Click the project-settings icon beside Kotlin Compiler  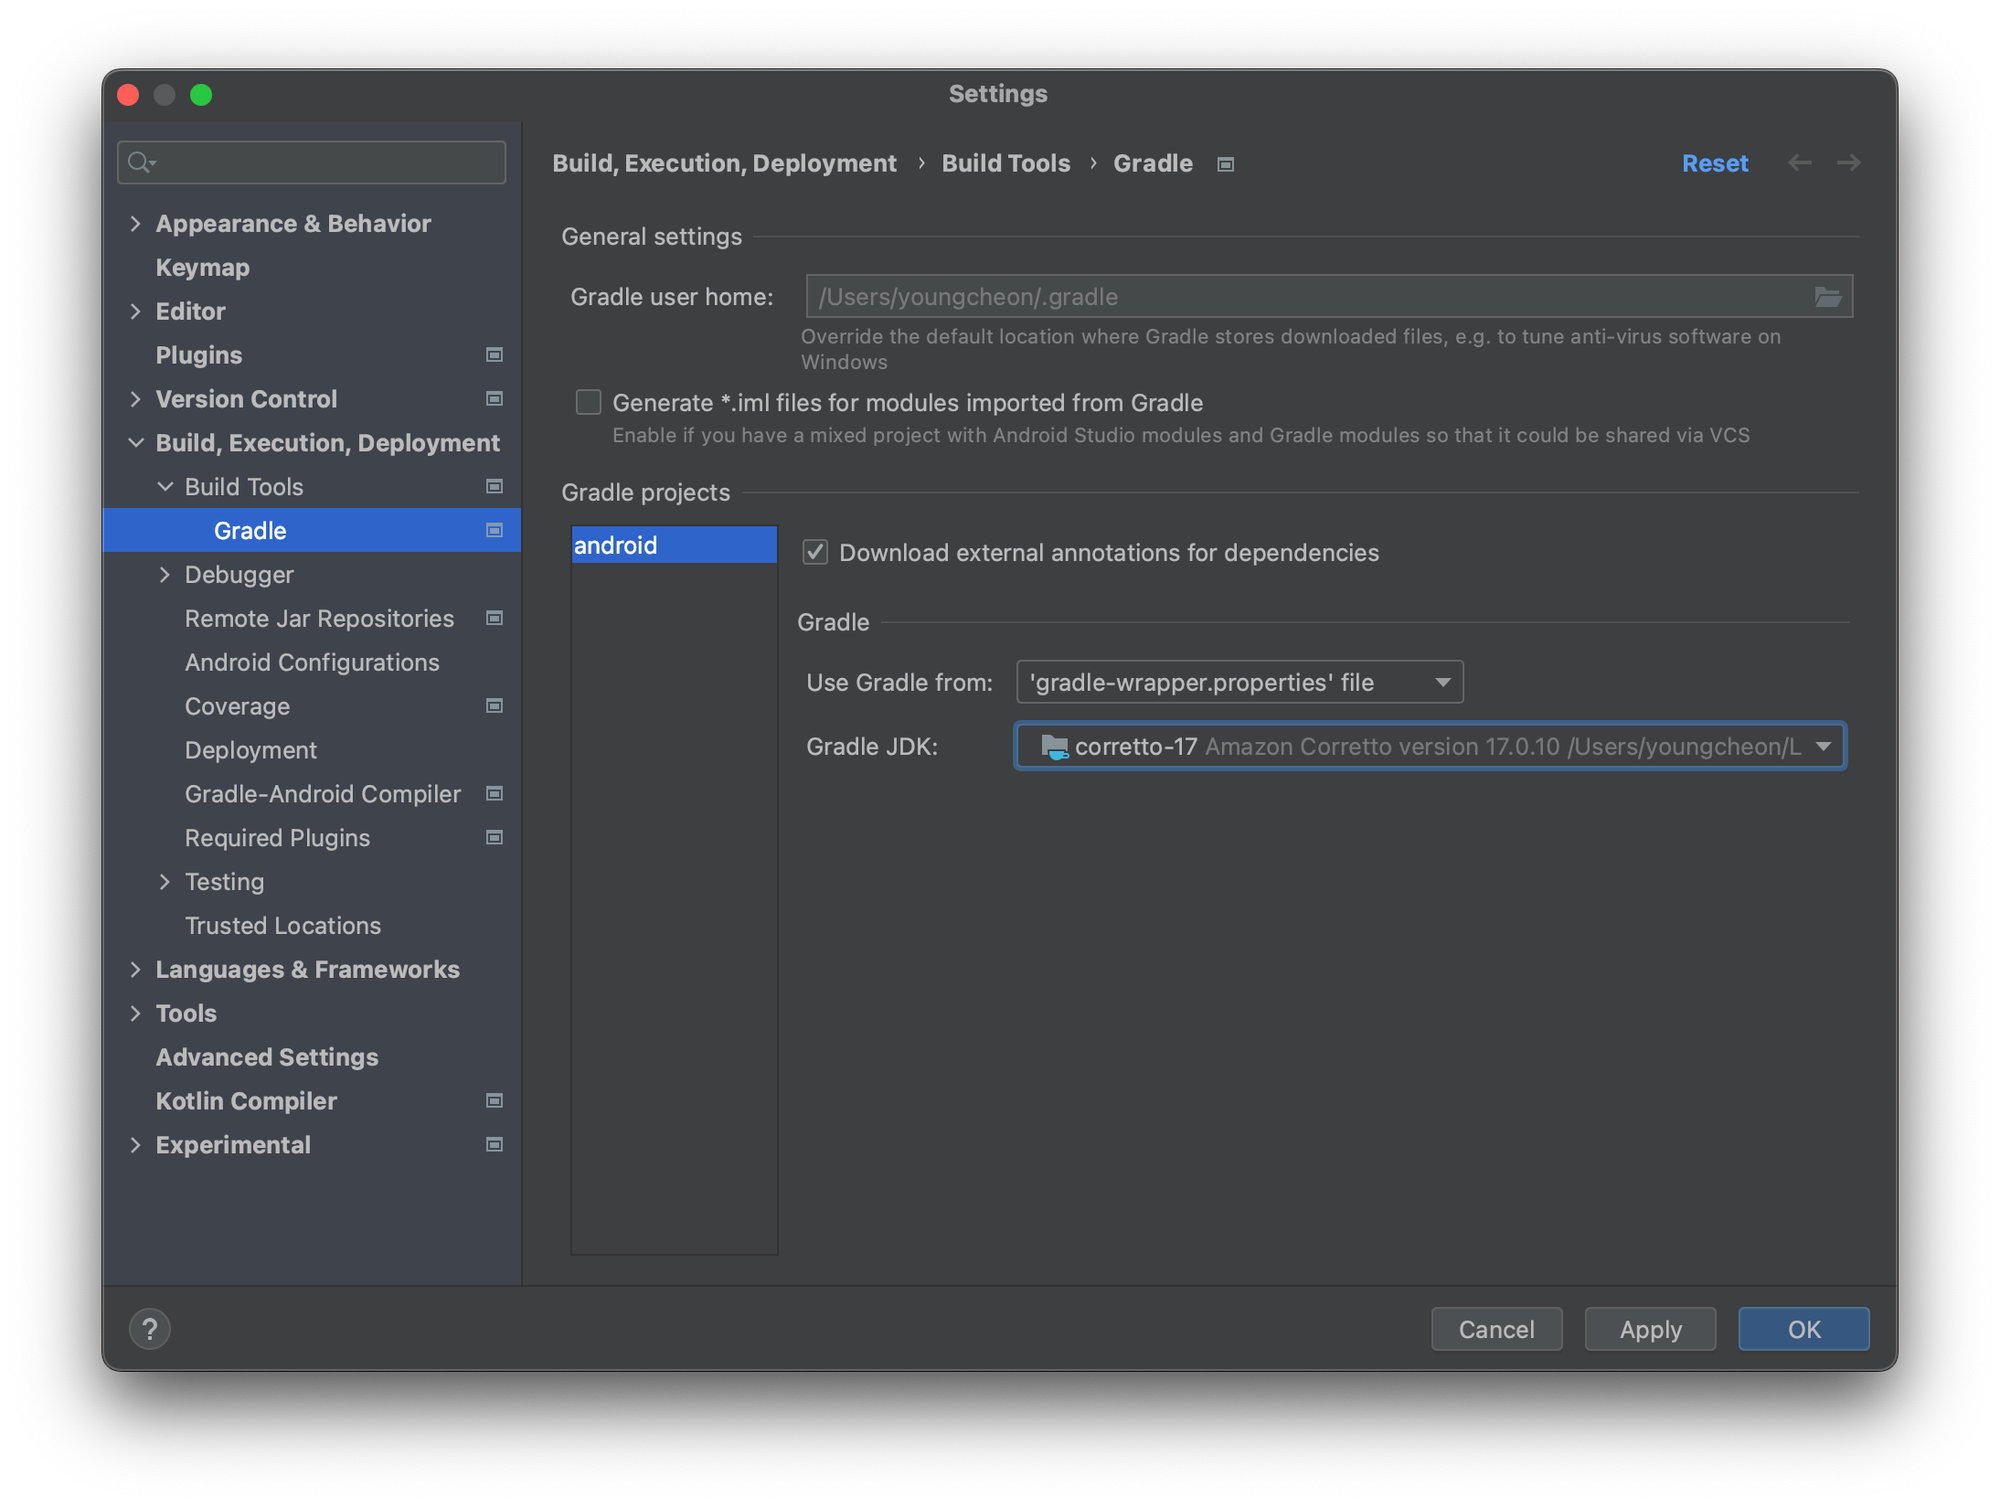(x=494, y=1101)
